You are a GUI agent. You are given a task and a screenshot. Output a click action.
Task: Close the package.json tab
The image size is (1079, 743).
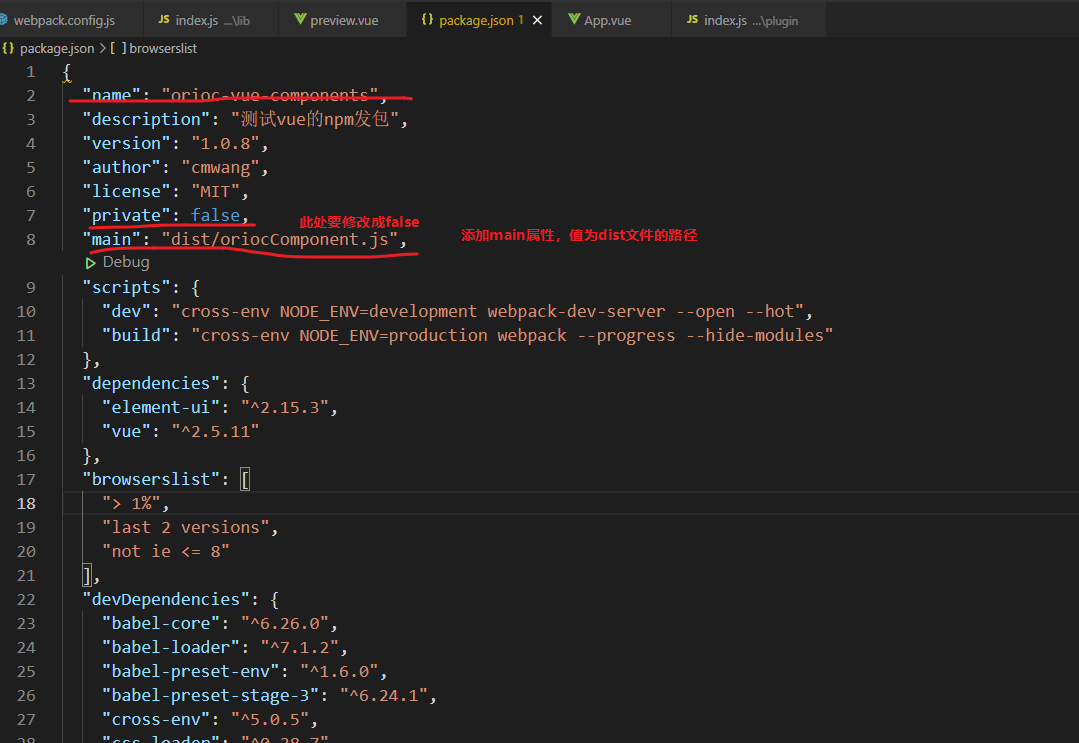point(537,20)
